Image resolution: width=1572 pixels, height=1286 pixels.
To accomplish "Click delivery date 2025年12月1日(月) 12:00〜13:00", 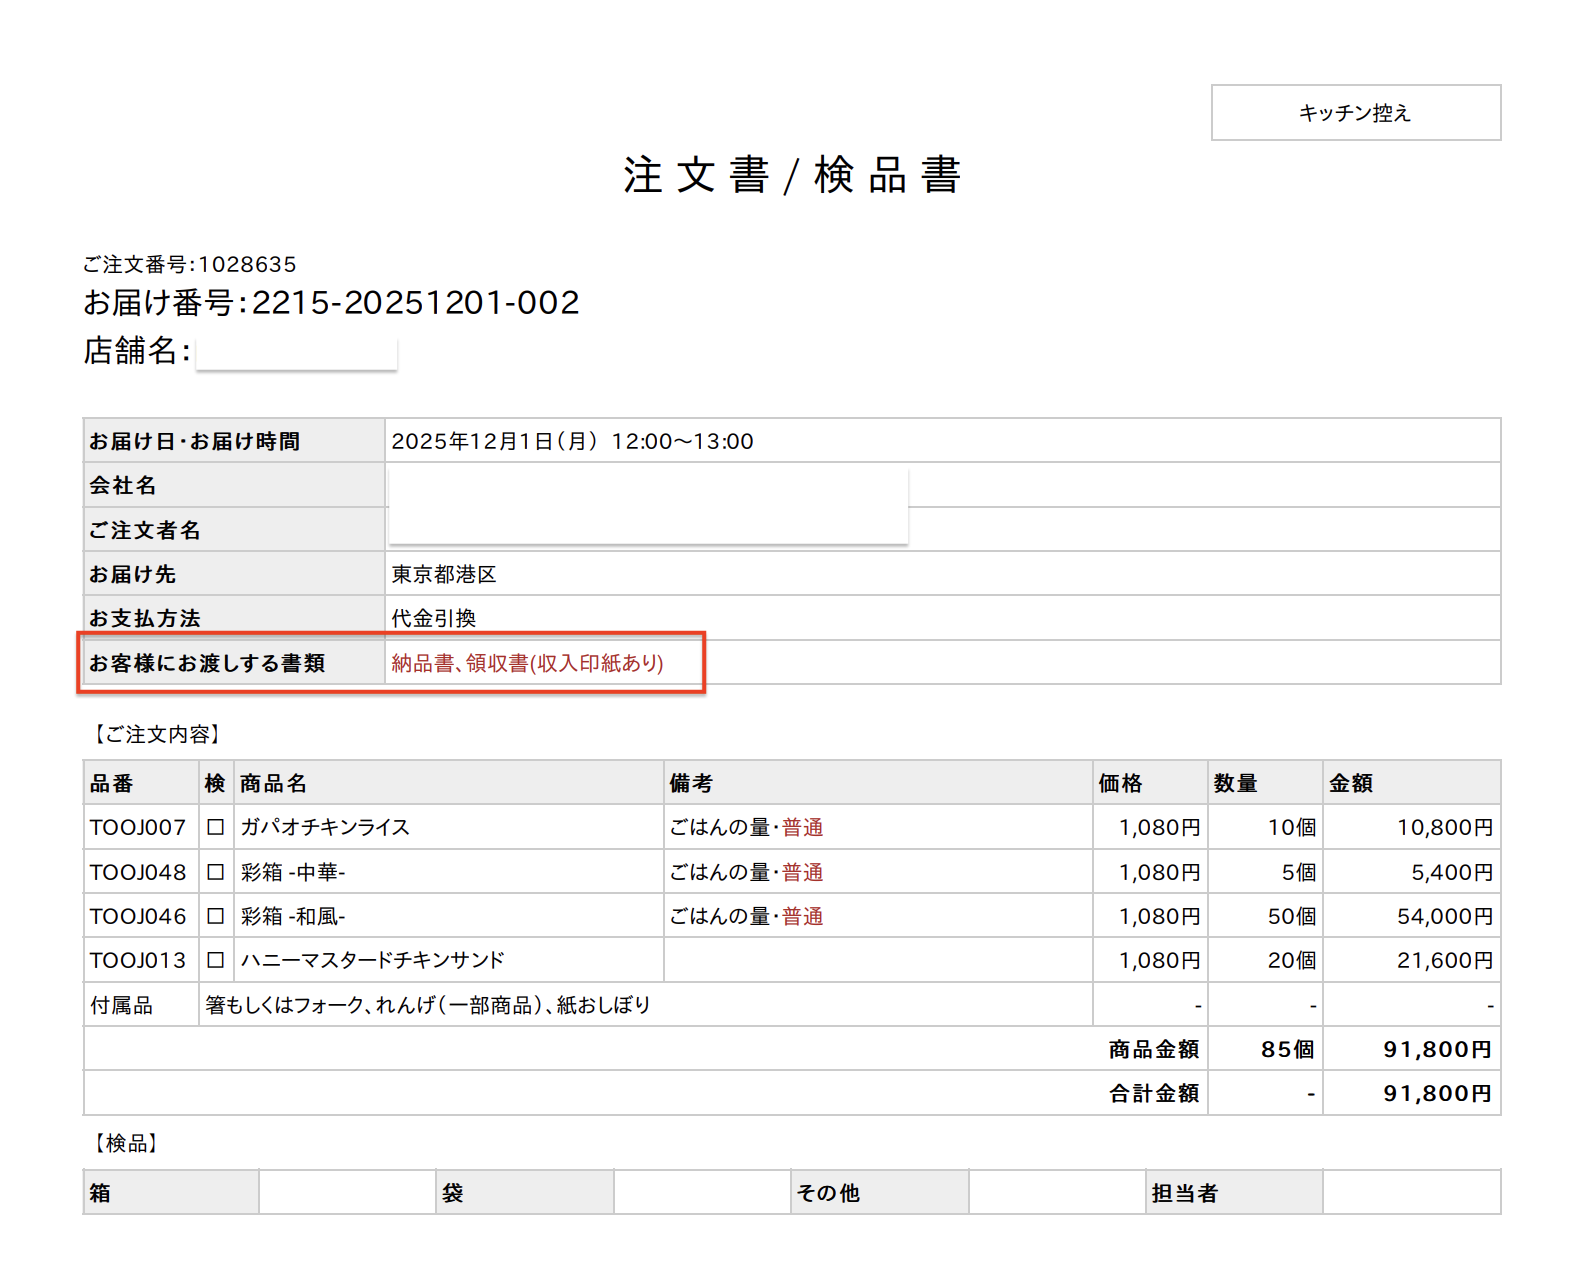I will pos(572,441).
